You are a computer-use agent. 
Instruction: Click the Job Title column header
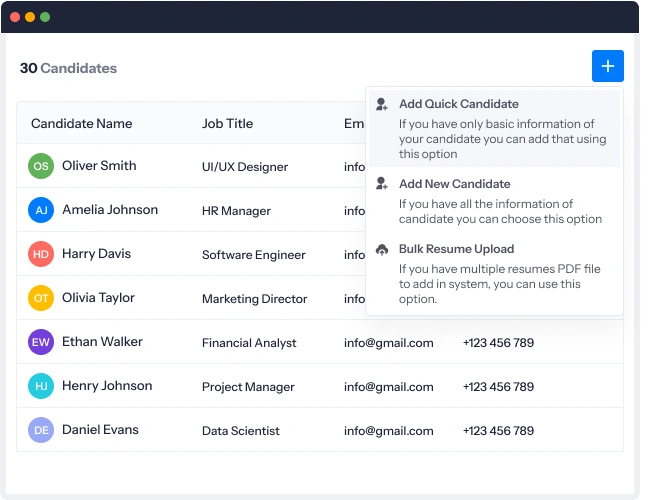click(x=227, y=123)
